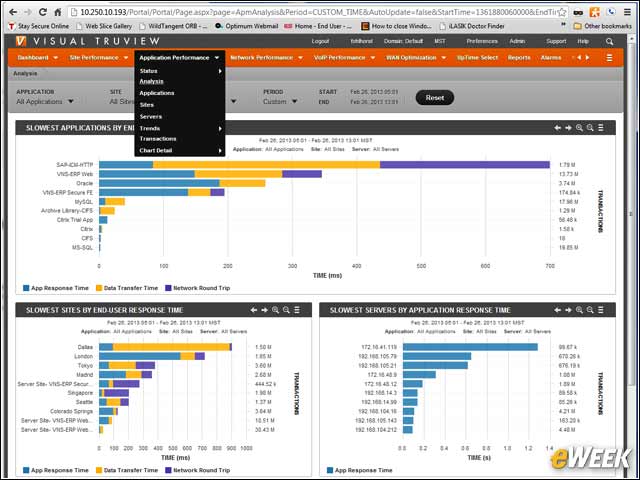The width and height of the screenshot is (640, 480).
Task: Open Help link
Action: [583, 41]
